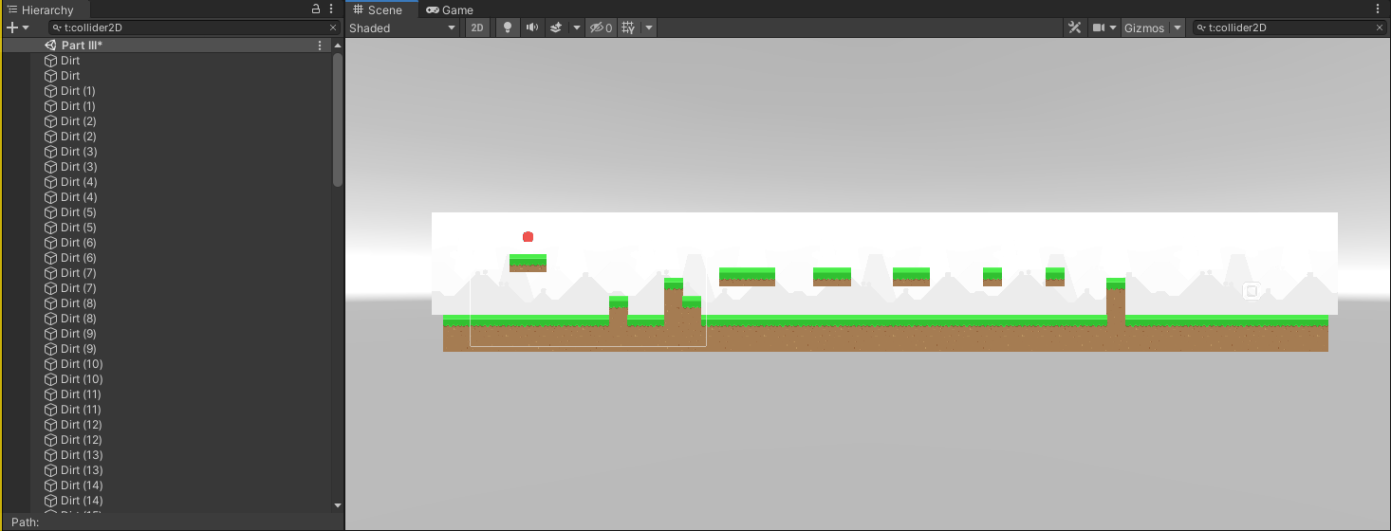The width and height of the screenshot is (1391, 531).
Task: Open the Part III scene options menu
Action: pos(320,46)
